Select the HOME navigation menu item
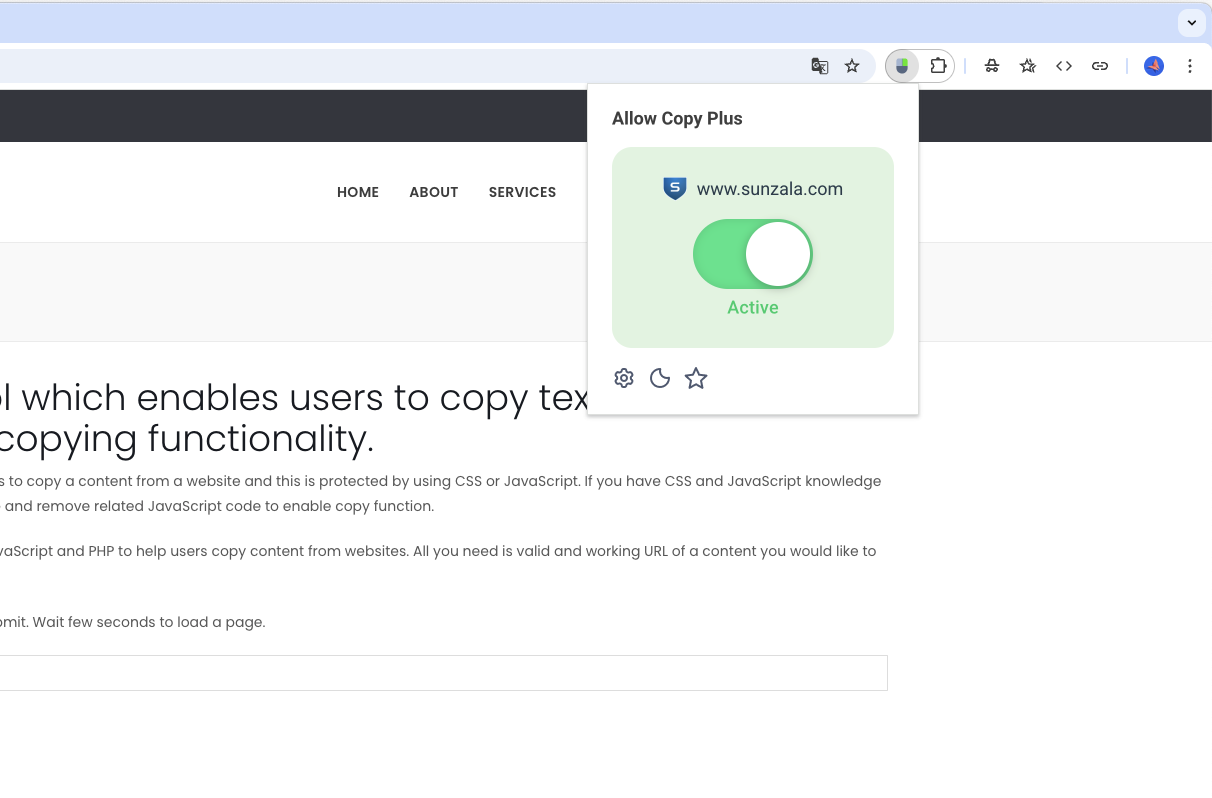The height and width of the screenshot is (798, 1212). [357, 192]
